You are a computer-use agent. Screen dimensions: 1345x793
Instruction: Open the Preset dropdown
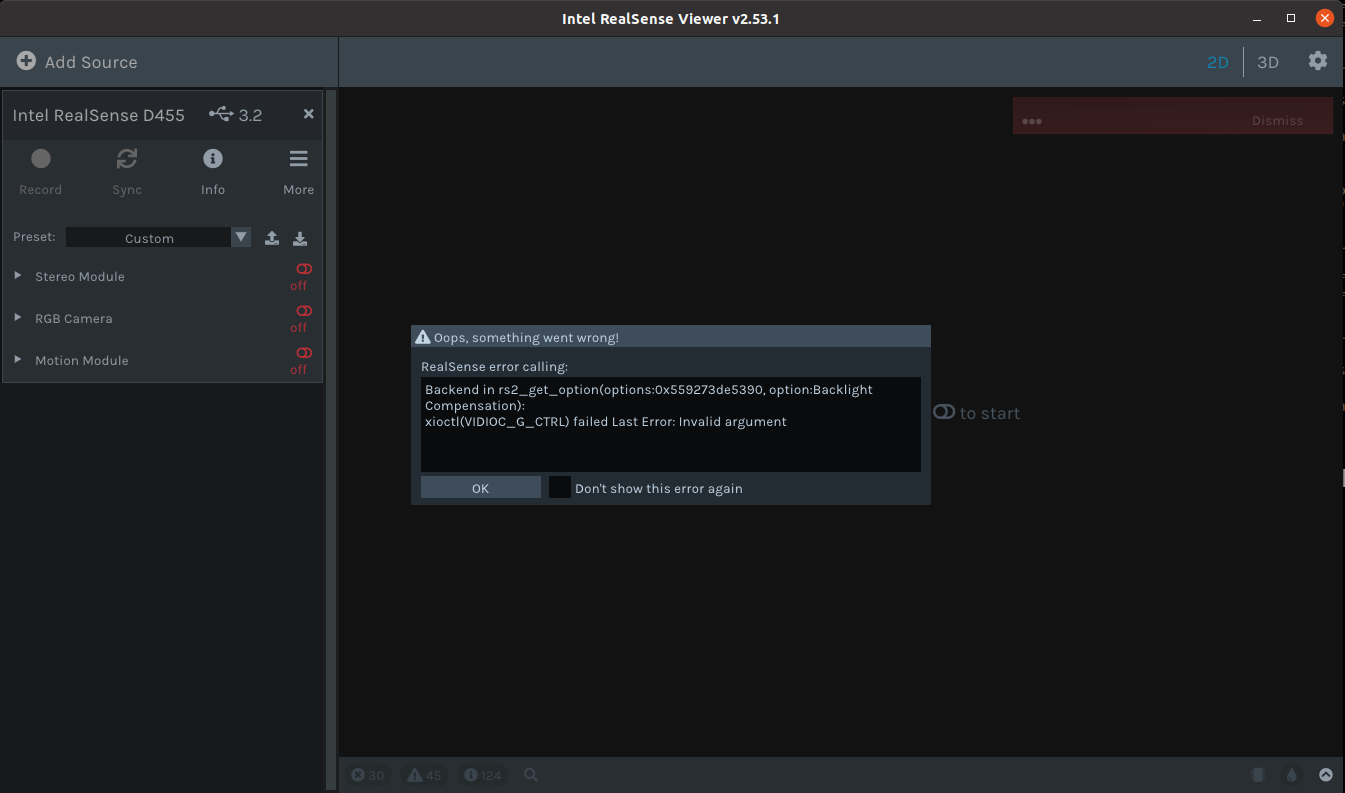240,237
